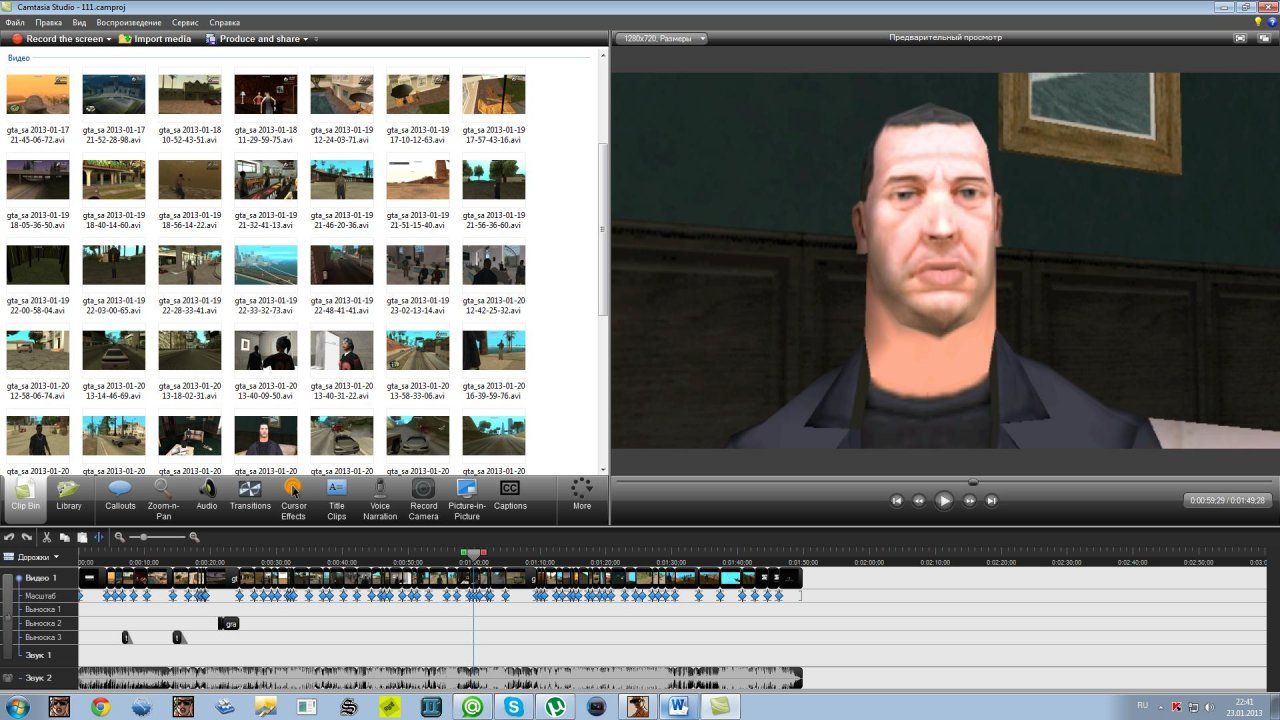Open the Record Camera tool
The height and width of the screenshot is (720, 1280).
click(424, 498)
